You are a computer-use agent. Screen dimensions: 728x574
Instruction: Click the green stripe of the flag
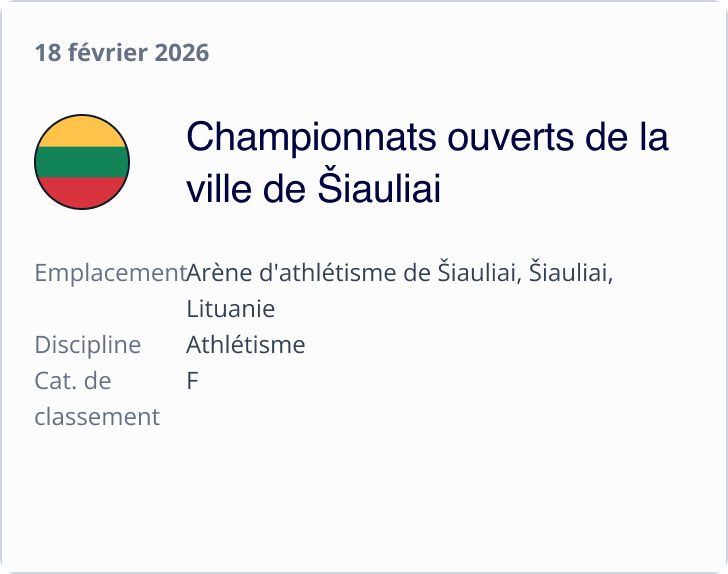(x=82, y=162)
